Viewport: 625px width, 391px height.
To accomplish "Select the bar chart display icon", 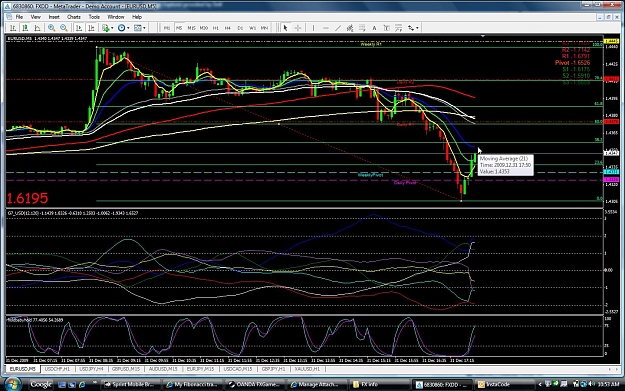I will (x=13, y=28).
